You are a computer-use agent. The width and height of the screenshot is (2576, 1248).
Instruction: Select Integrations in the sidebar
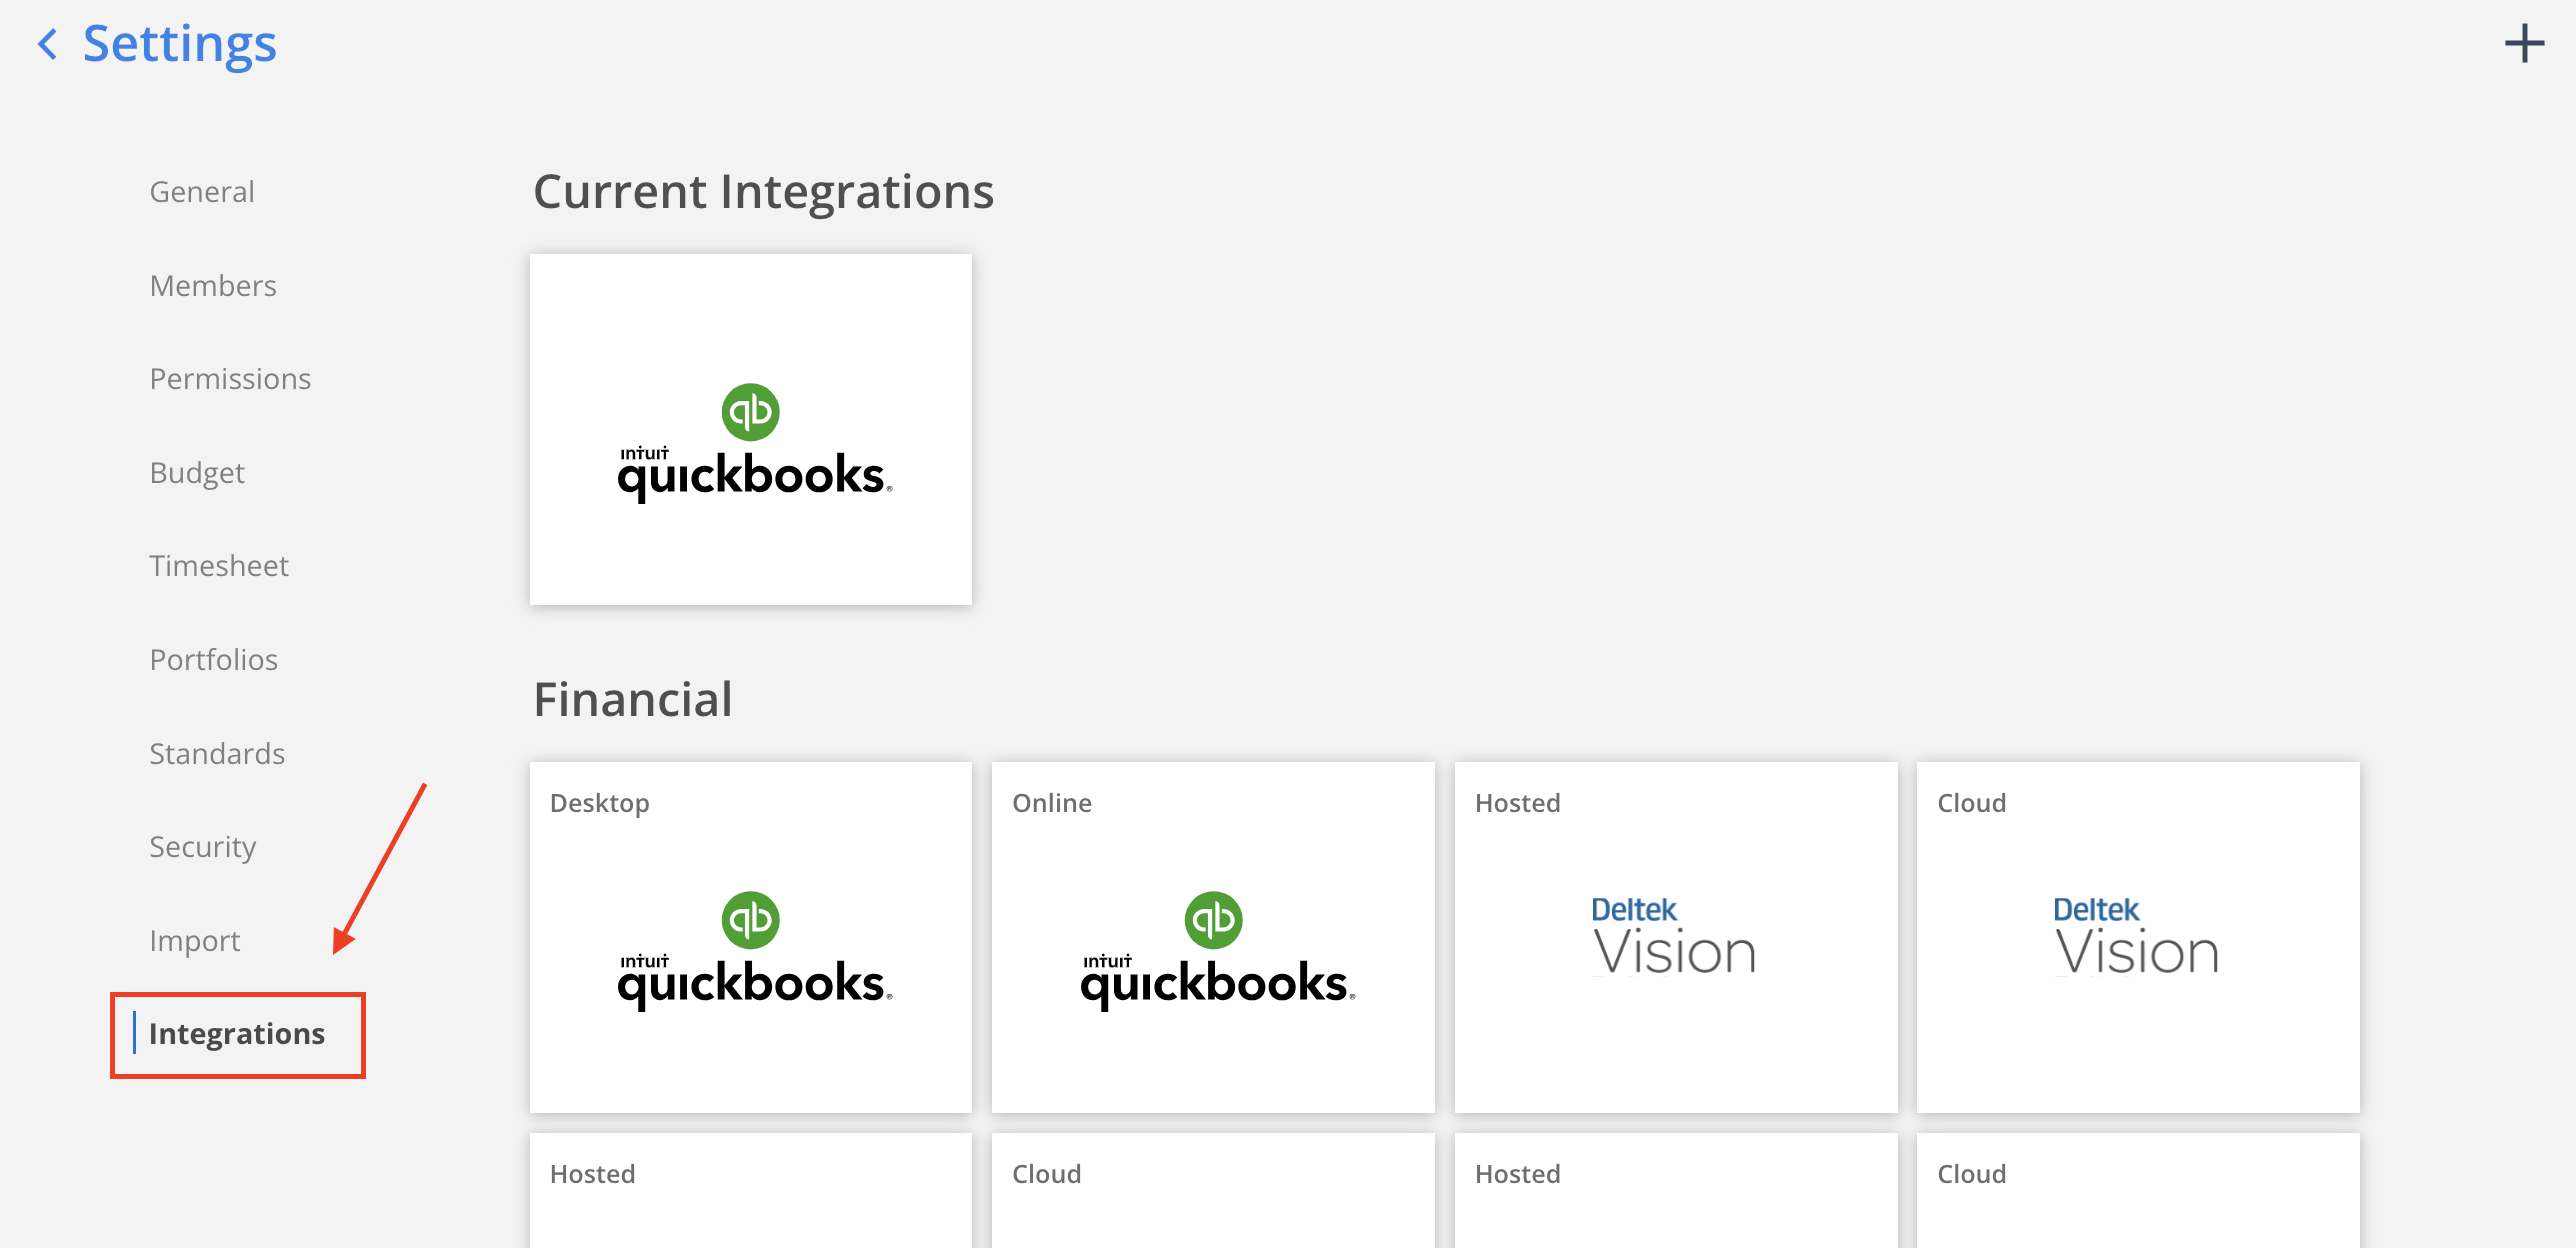coord(237,1034)
